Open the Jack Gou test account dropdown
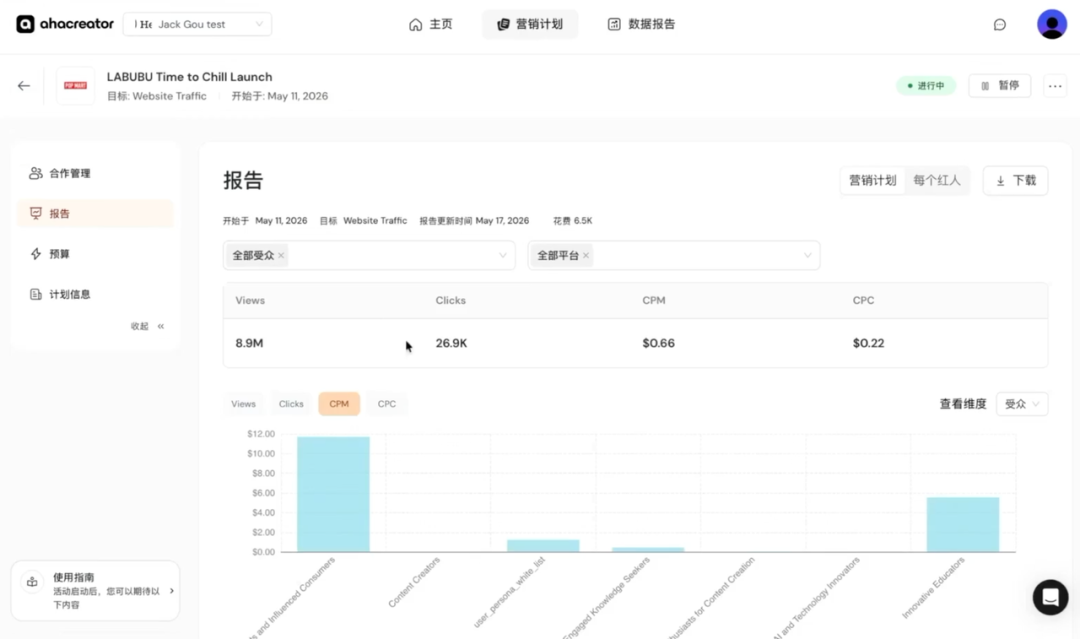The image size is (1080, 639). point(197,24)
